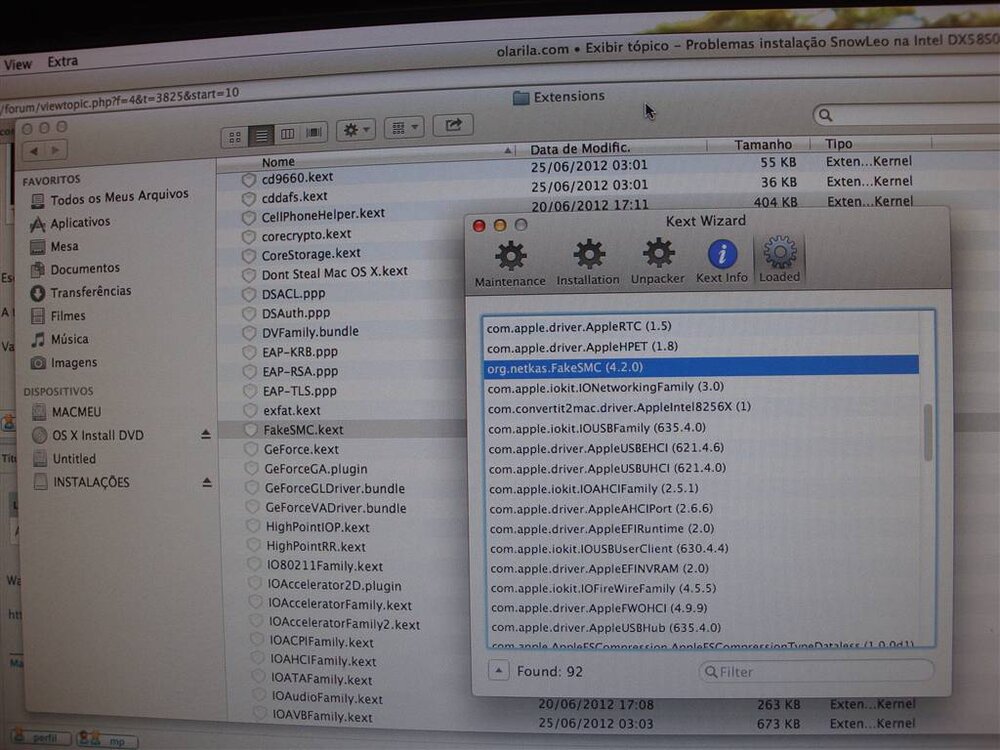
Task: Eject the OS X Install DVD
Action: pos(206,435)
